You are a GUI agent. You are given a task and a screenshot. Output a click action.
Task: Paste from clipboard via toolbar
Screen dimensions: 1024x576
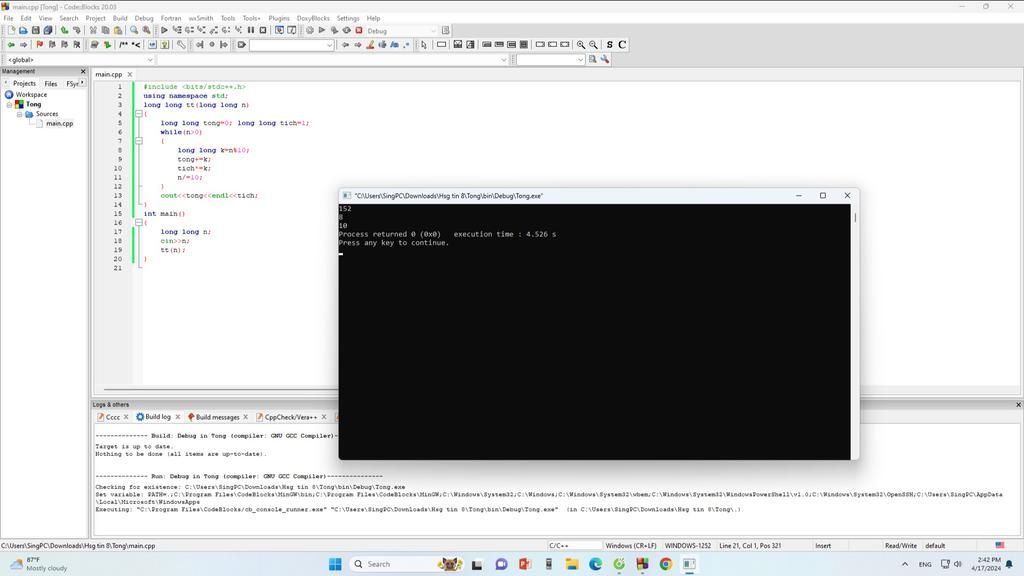[x=118, y=30]
